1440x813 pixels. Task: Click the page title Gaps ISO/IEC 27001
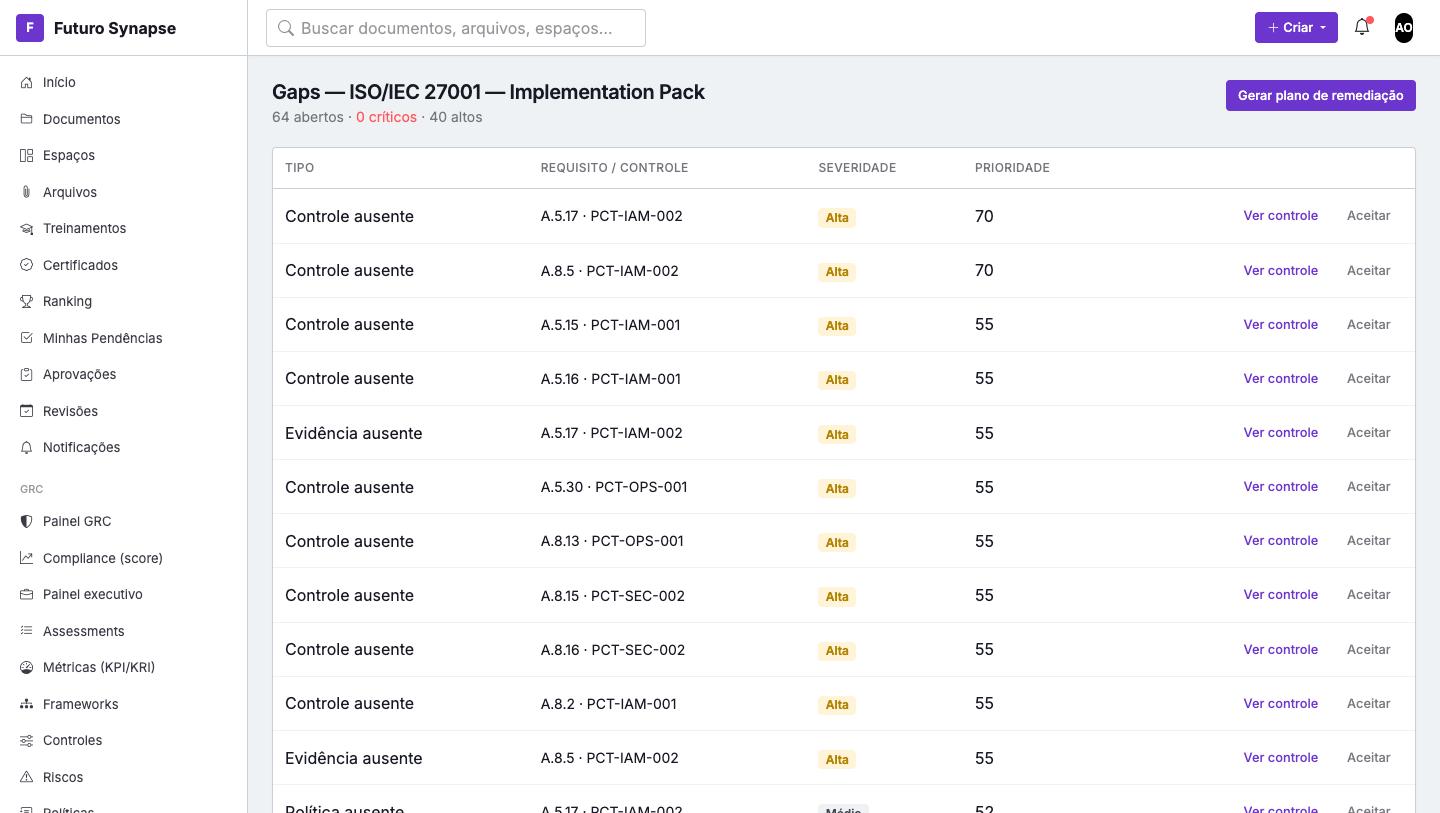click(x=488, y=92)
